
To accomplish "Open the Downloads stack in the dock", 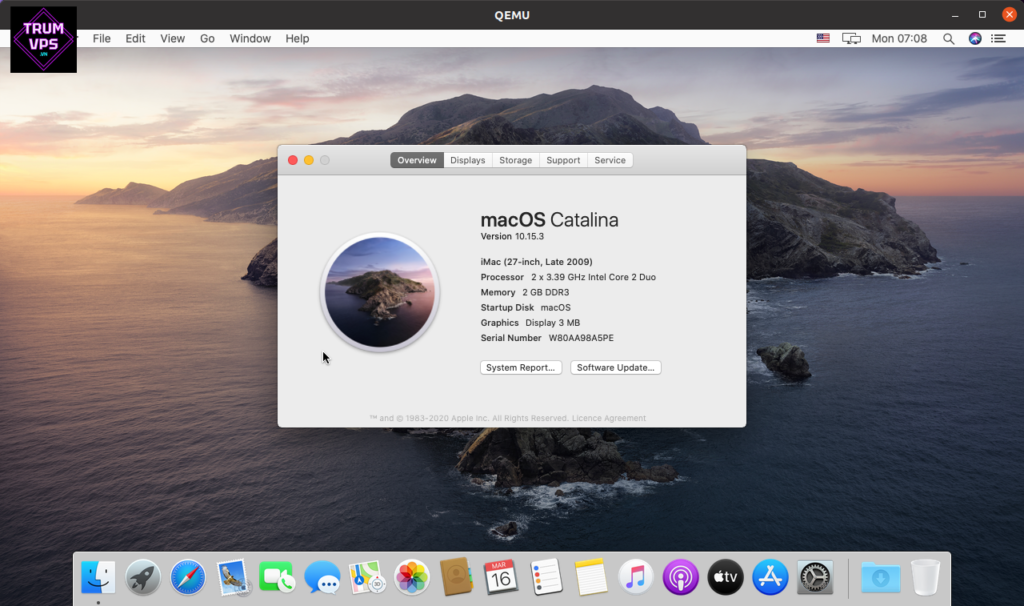I will click(880, 577).
